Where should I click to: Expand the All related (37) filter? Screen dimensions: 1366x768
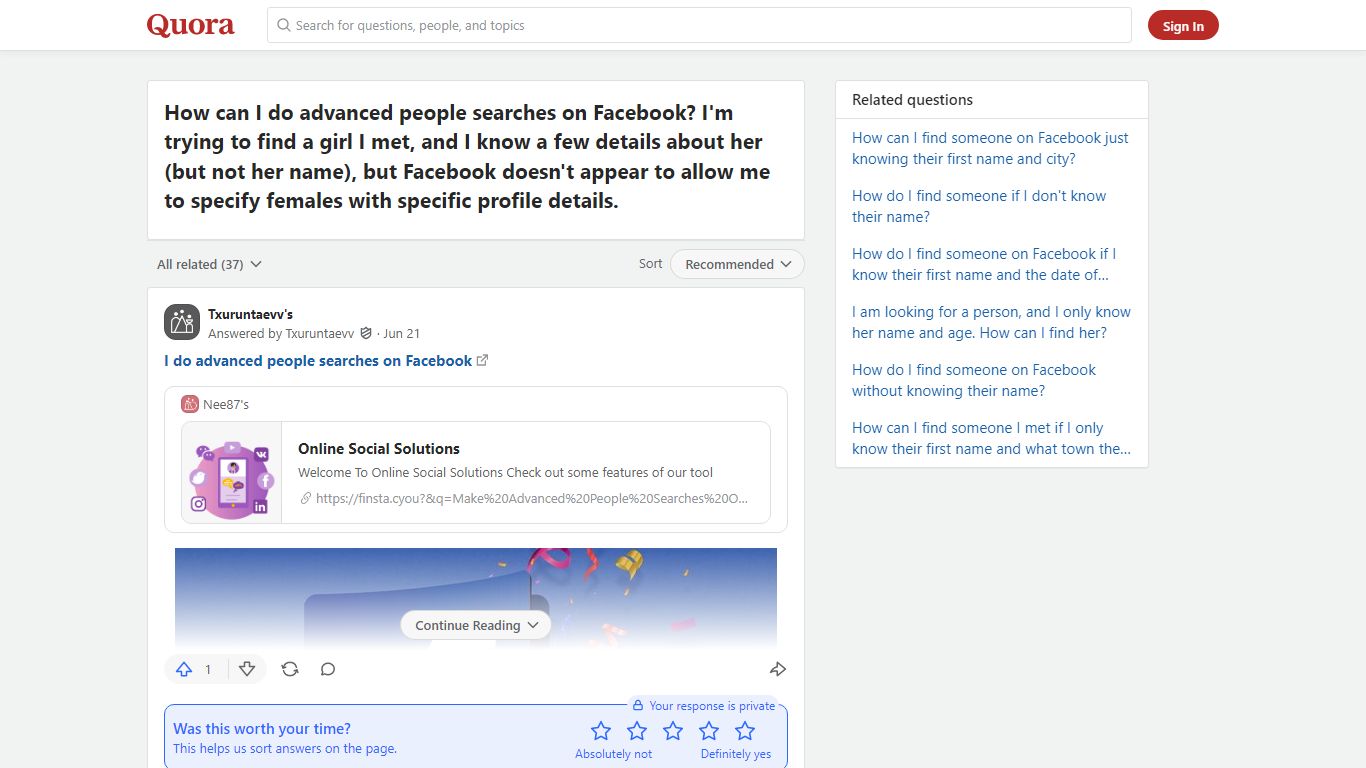[209, 264]
